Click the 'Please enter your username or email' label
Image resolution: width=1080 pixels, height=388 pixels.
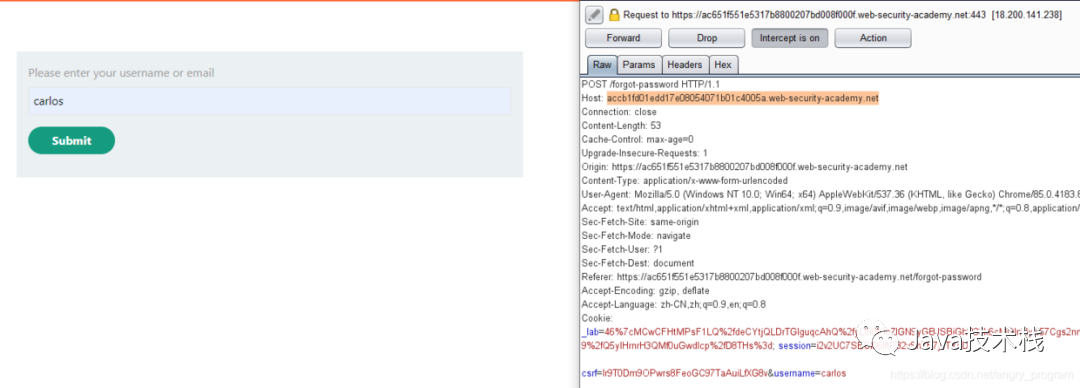[x=121, y=73]
